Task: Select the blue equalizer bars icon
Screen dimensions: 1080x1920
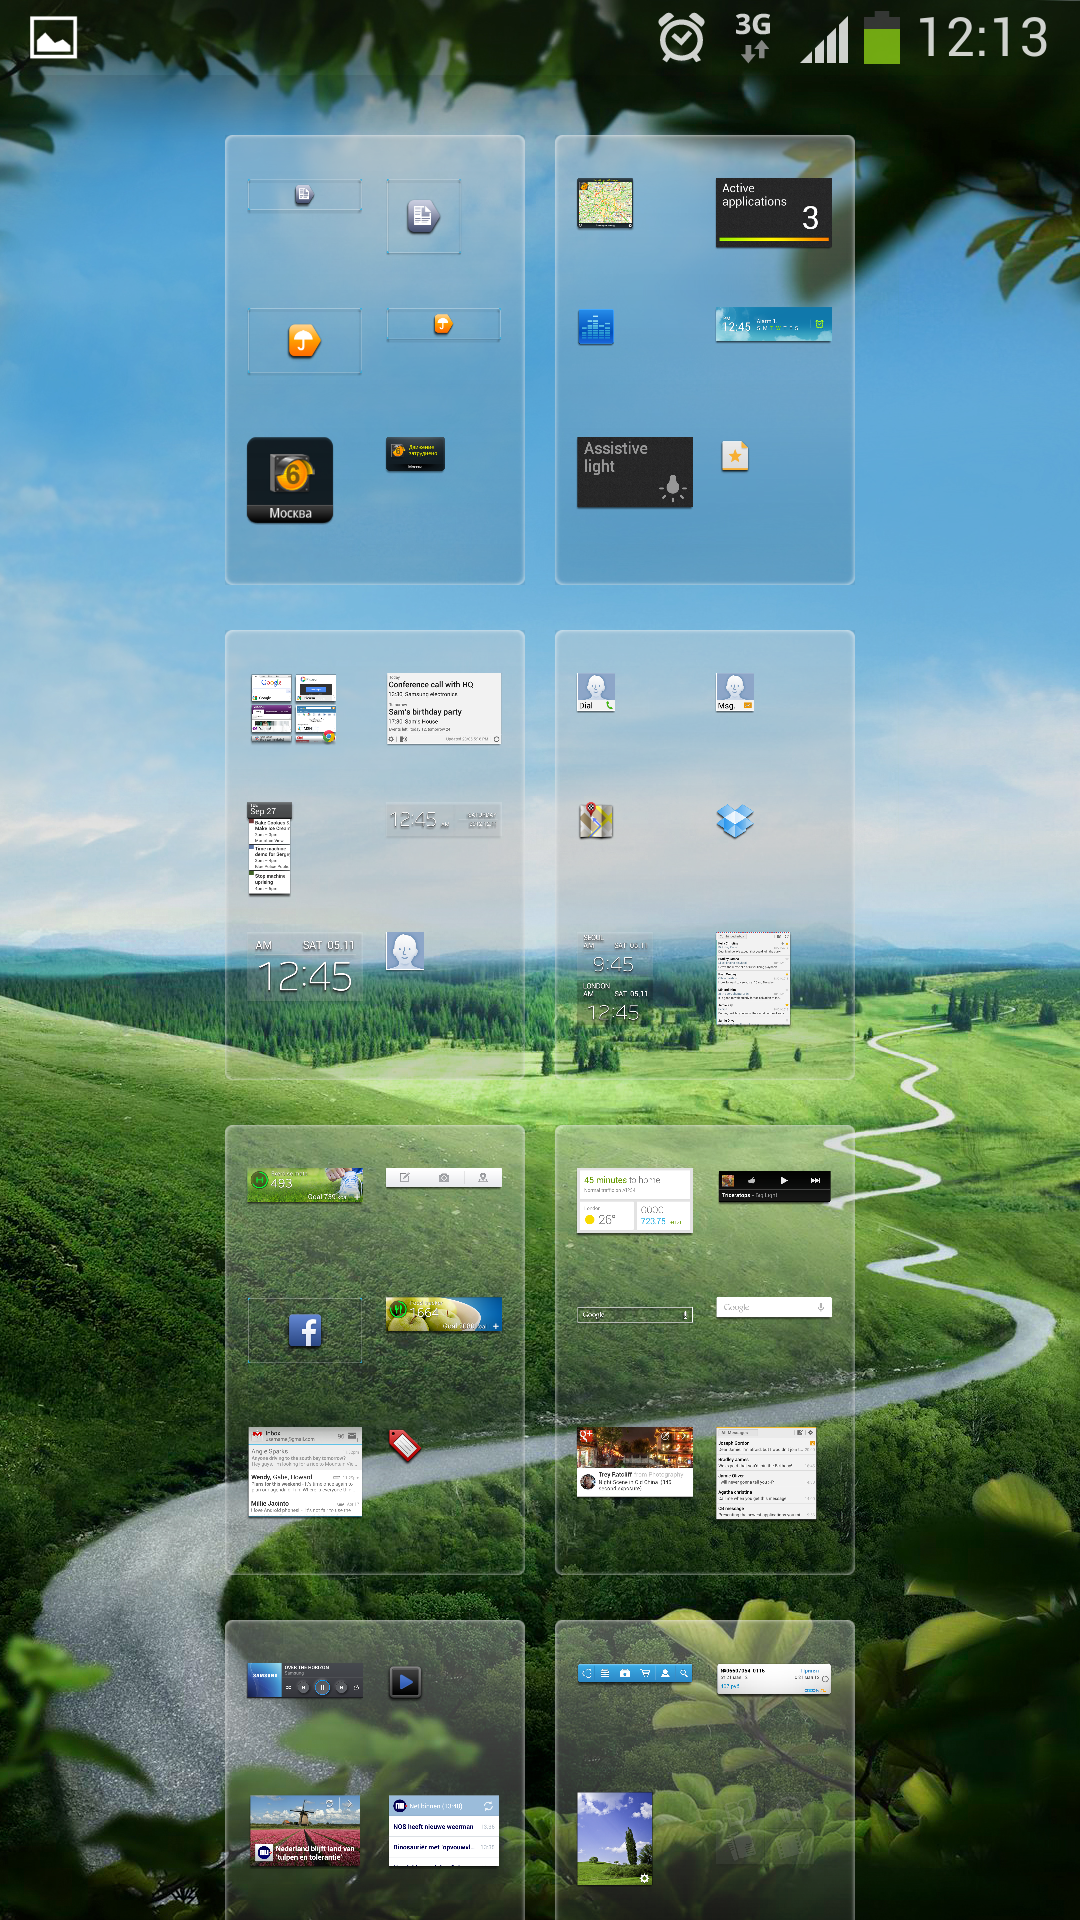Action: click(595, 327)
